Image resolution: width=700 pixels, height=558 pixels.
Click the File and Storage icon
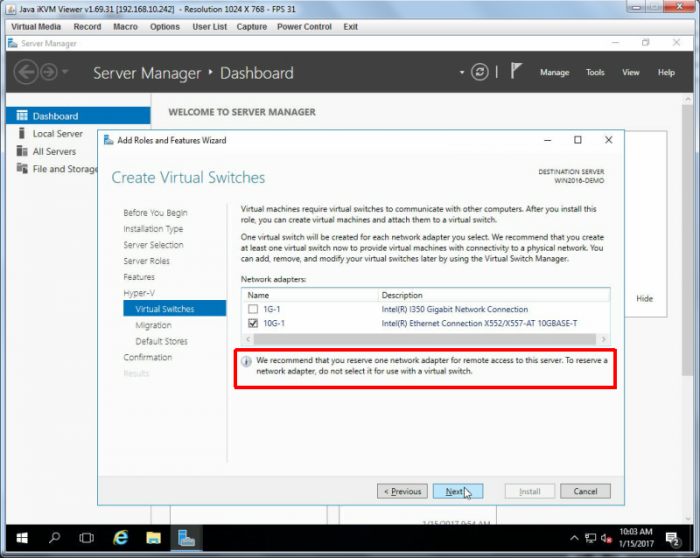pyautogui.click(x=22, y=168)
